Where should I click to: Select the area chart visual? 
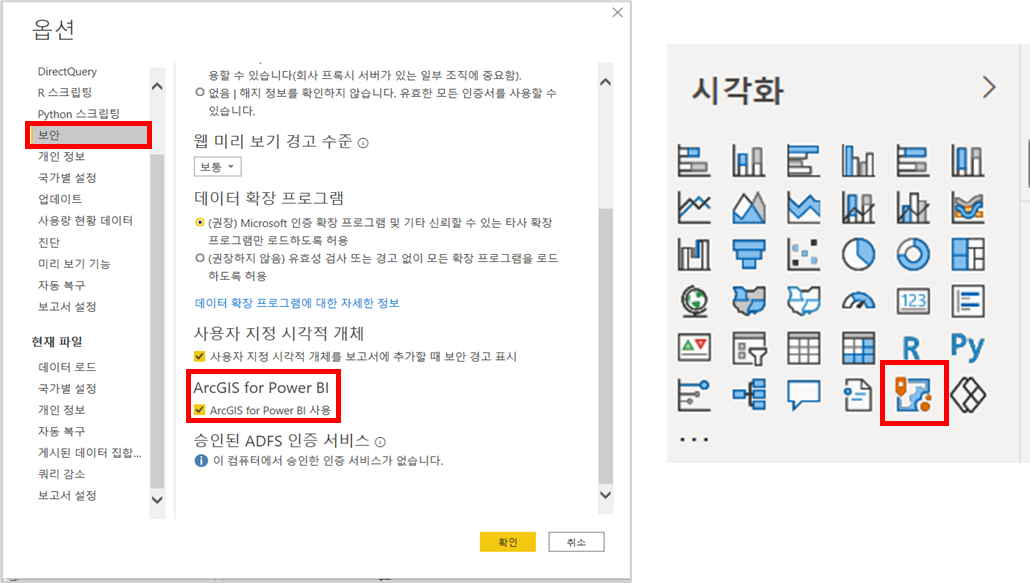pos(749,207)
